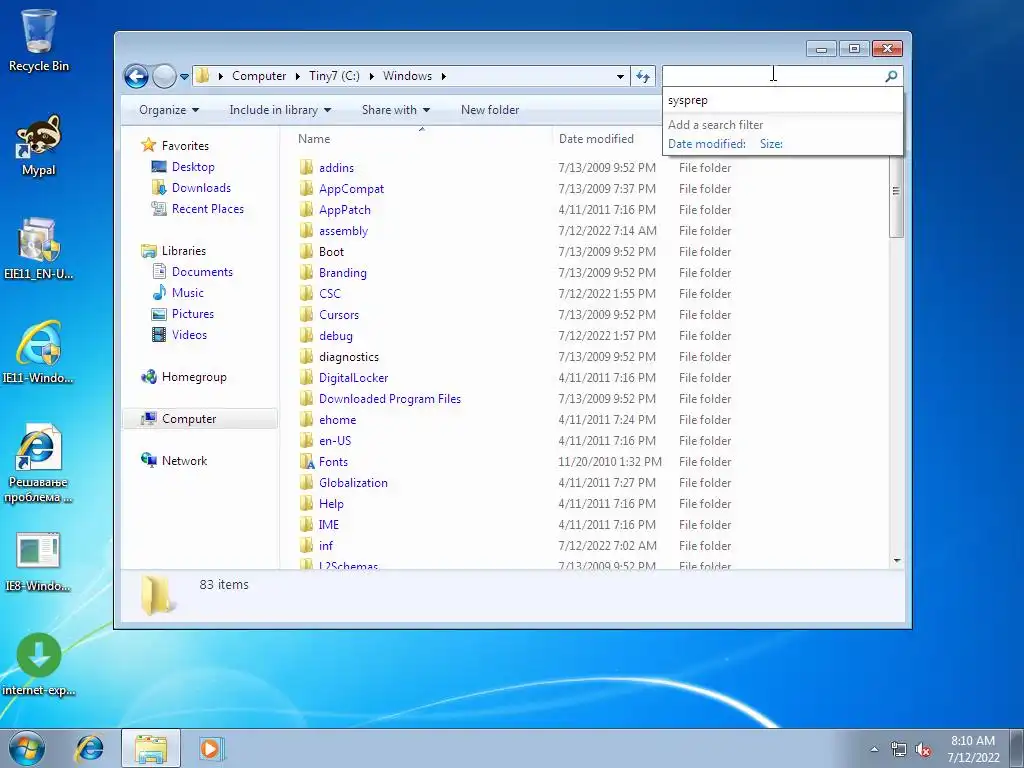This screenshot has width=1024, height=768.
Task: Select the Boot folder icon
Action: pos(306,251)
